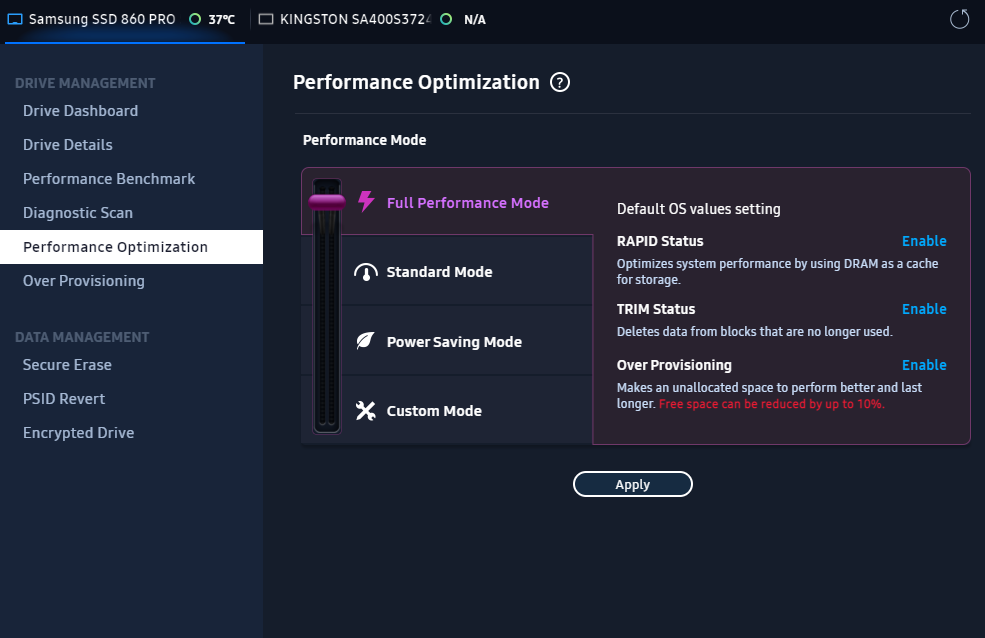Image resolution: width=985 pixels, height=638 pixels.
Task: Click the Standard Mode gauge icon
Action: pos(366,272)
